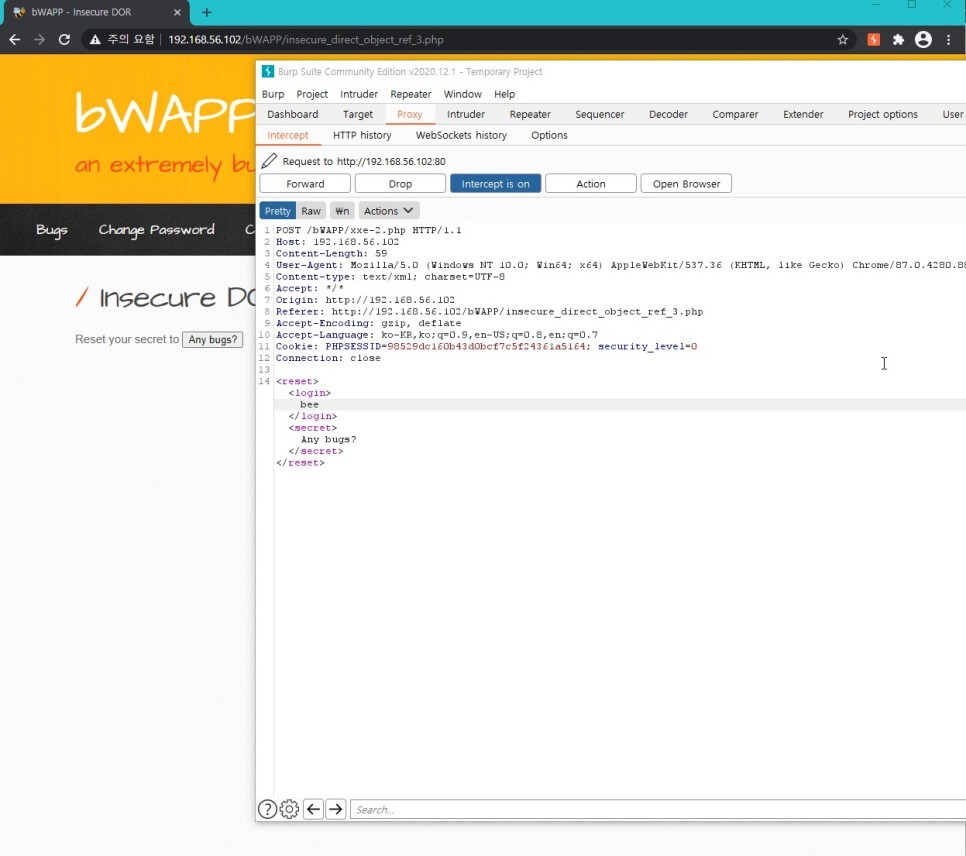This screenshot has width=966, height=856.
Task: Switch to the Decoder tab
Action: click(x=668, y=114)
